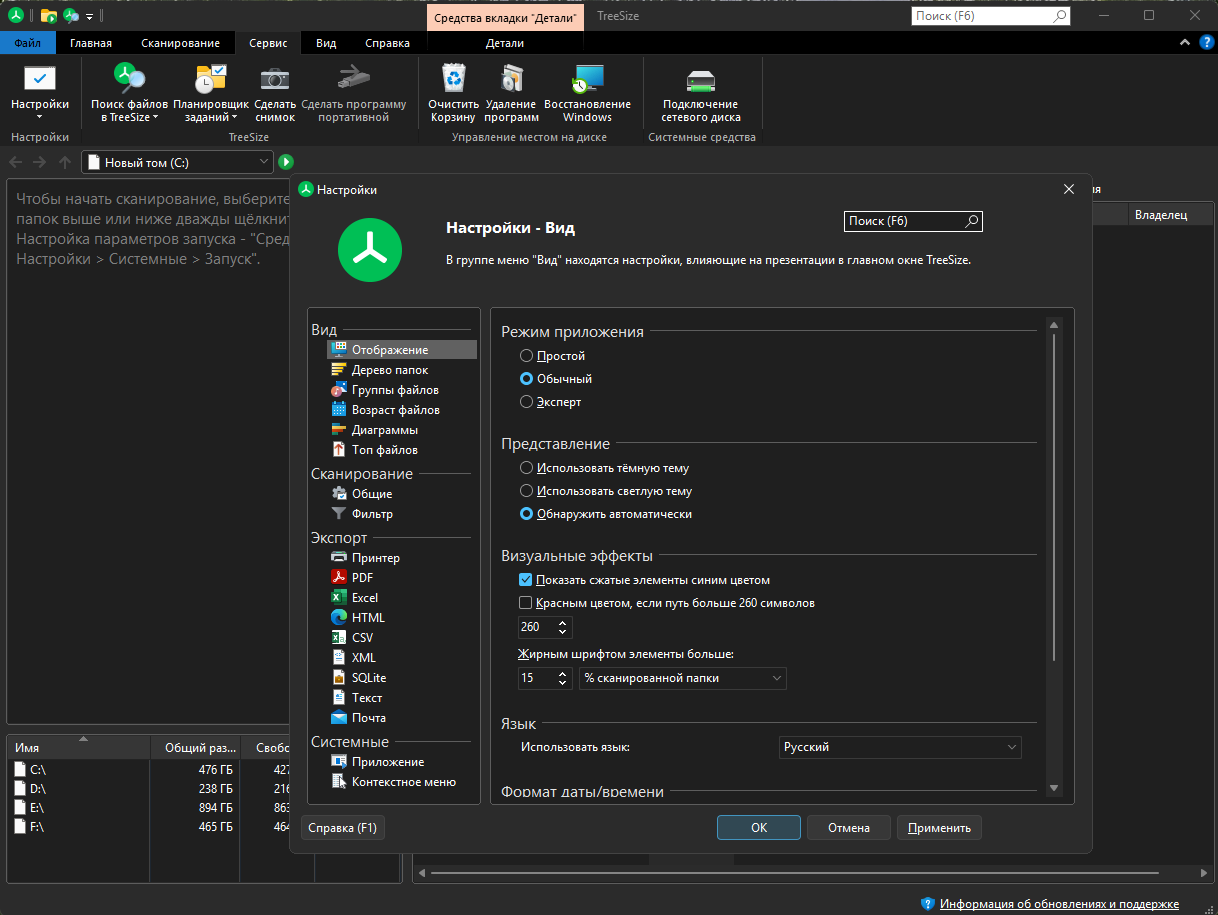Open the Новый том (C:) drive dropdown

click(178, 162)
